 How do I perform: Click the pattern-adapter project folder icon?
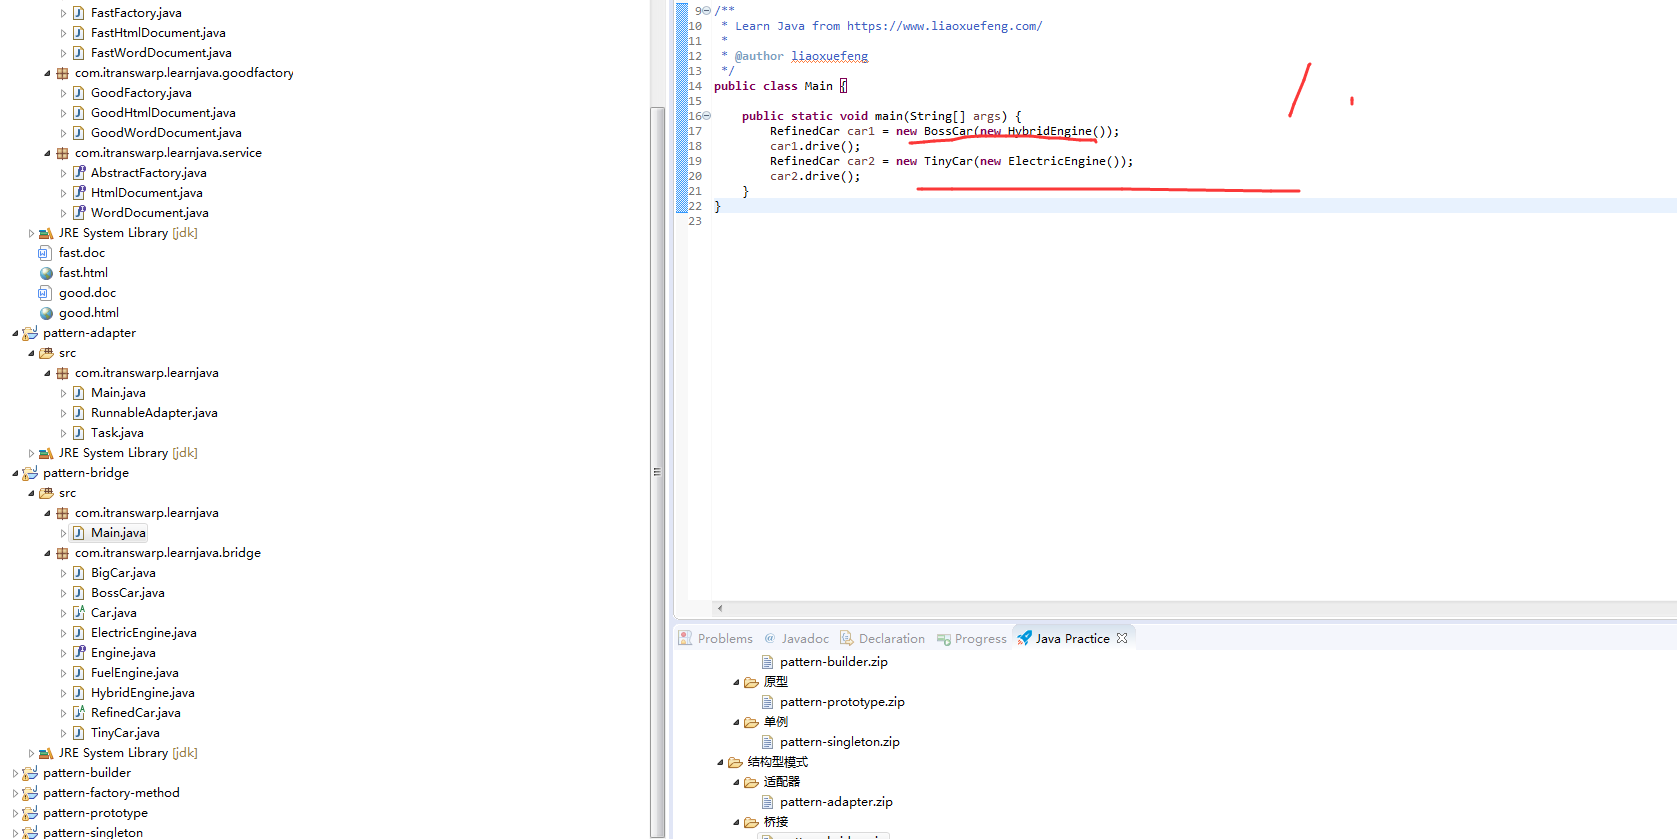[x=30, y=333]
